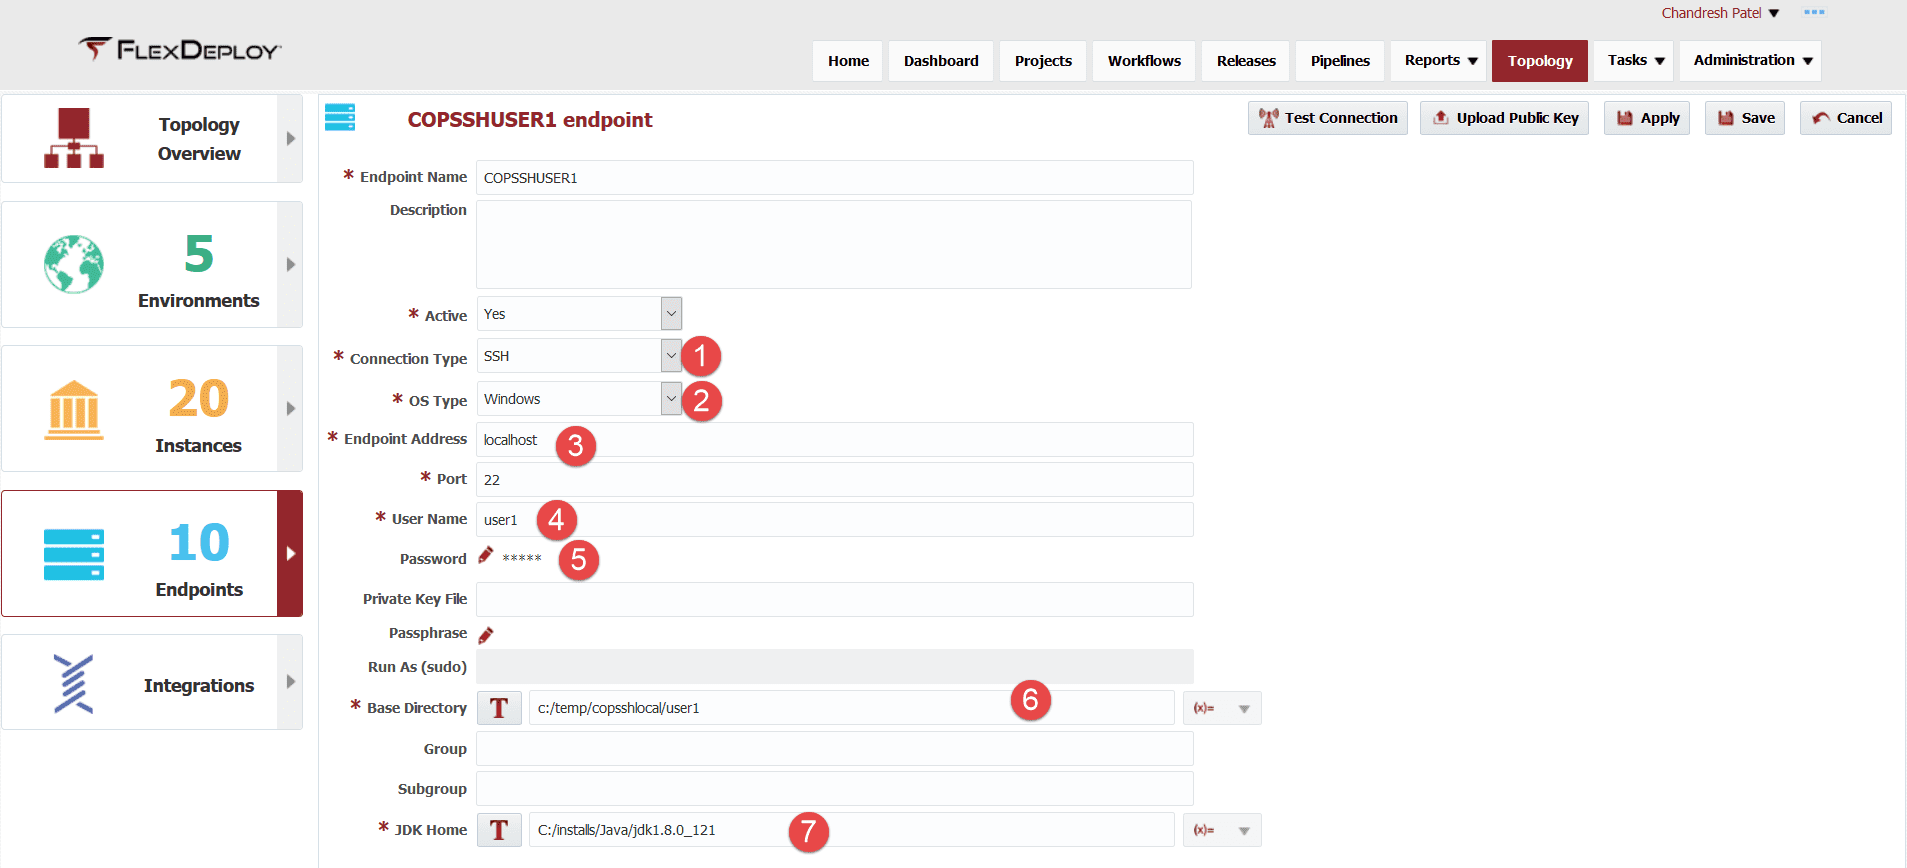
Task: Toggle text mode for Base Directory
Action: click(499, 708)
